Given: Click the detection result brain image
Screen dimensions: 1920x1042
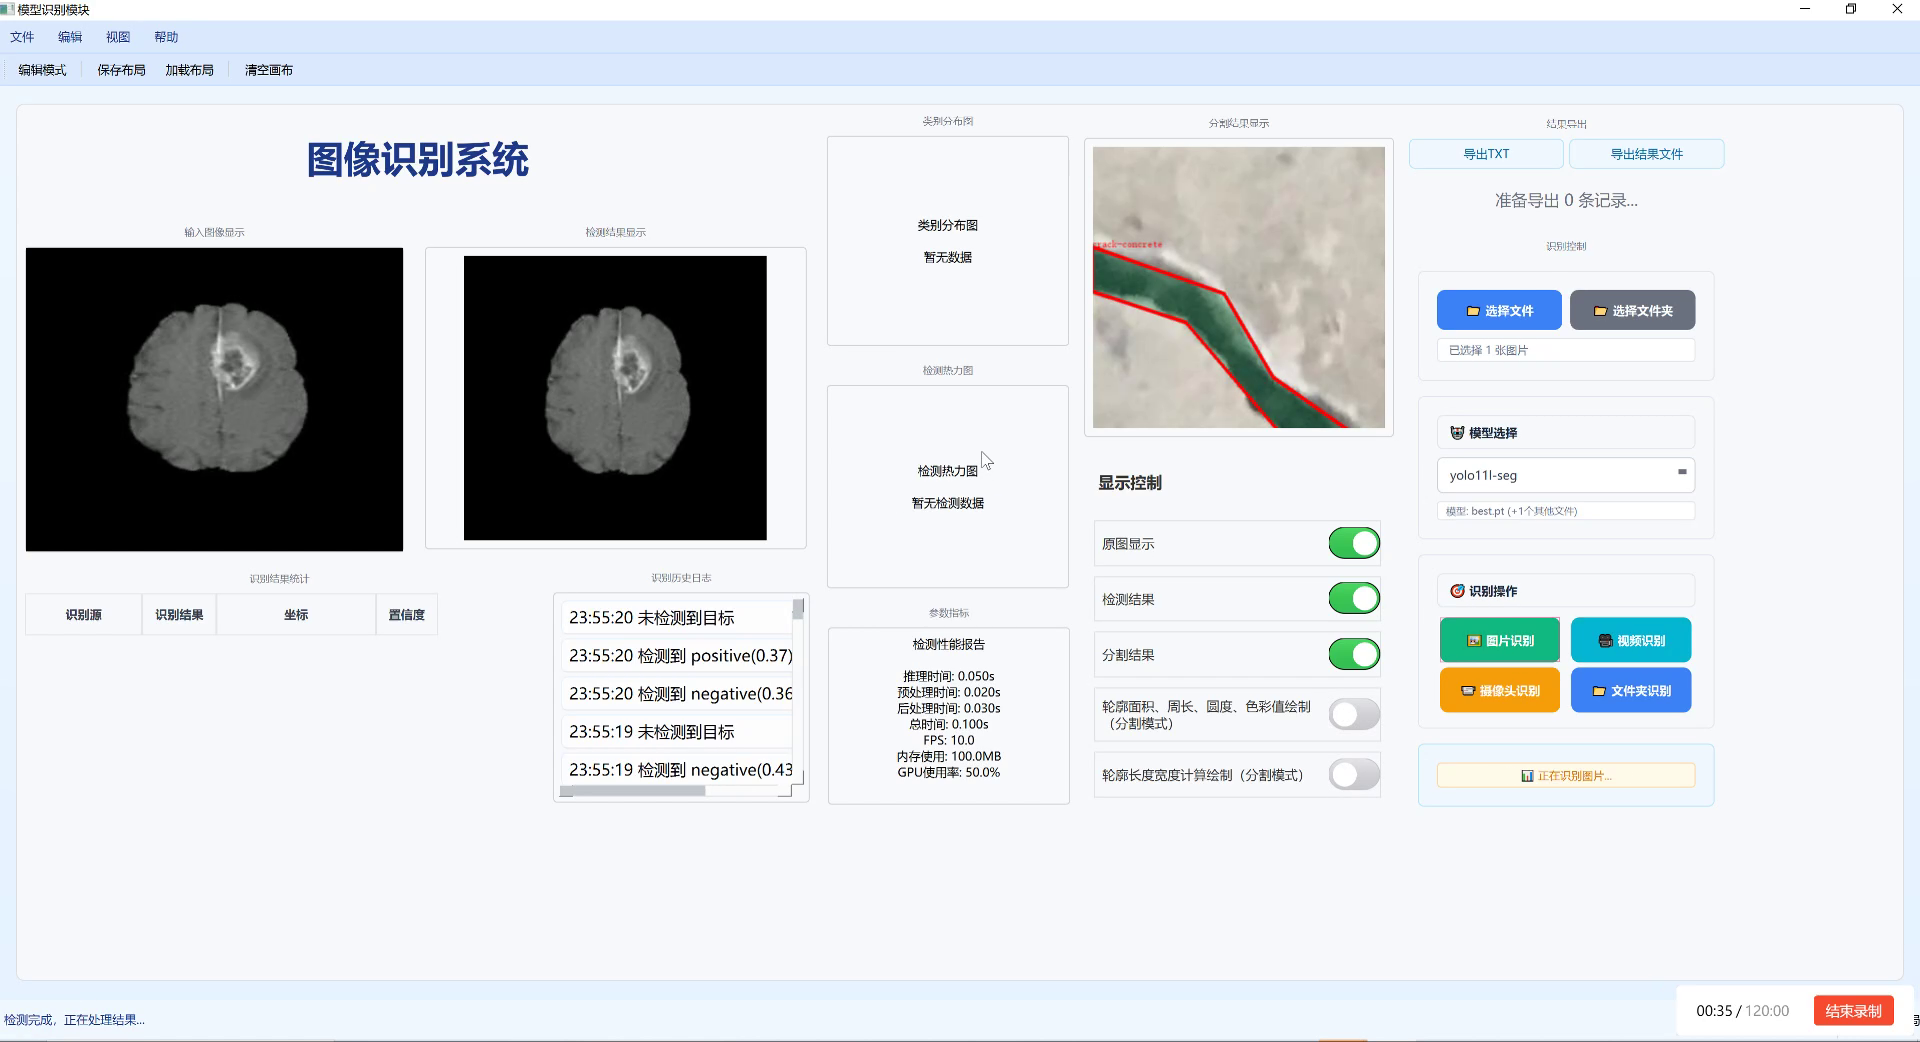Looking at the screenshot, I should [x=615, y=398].
